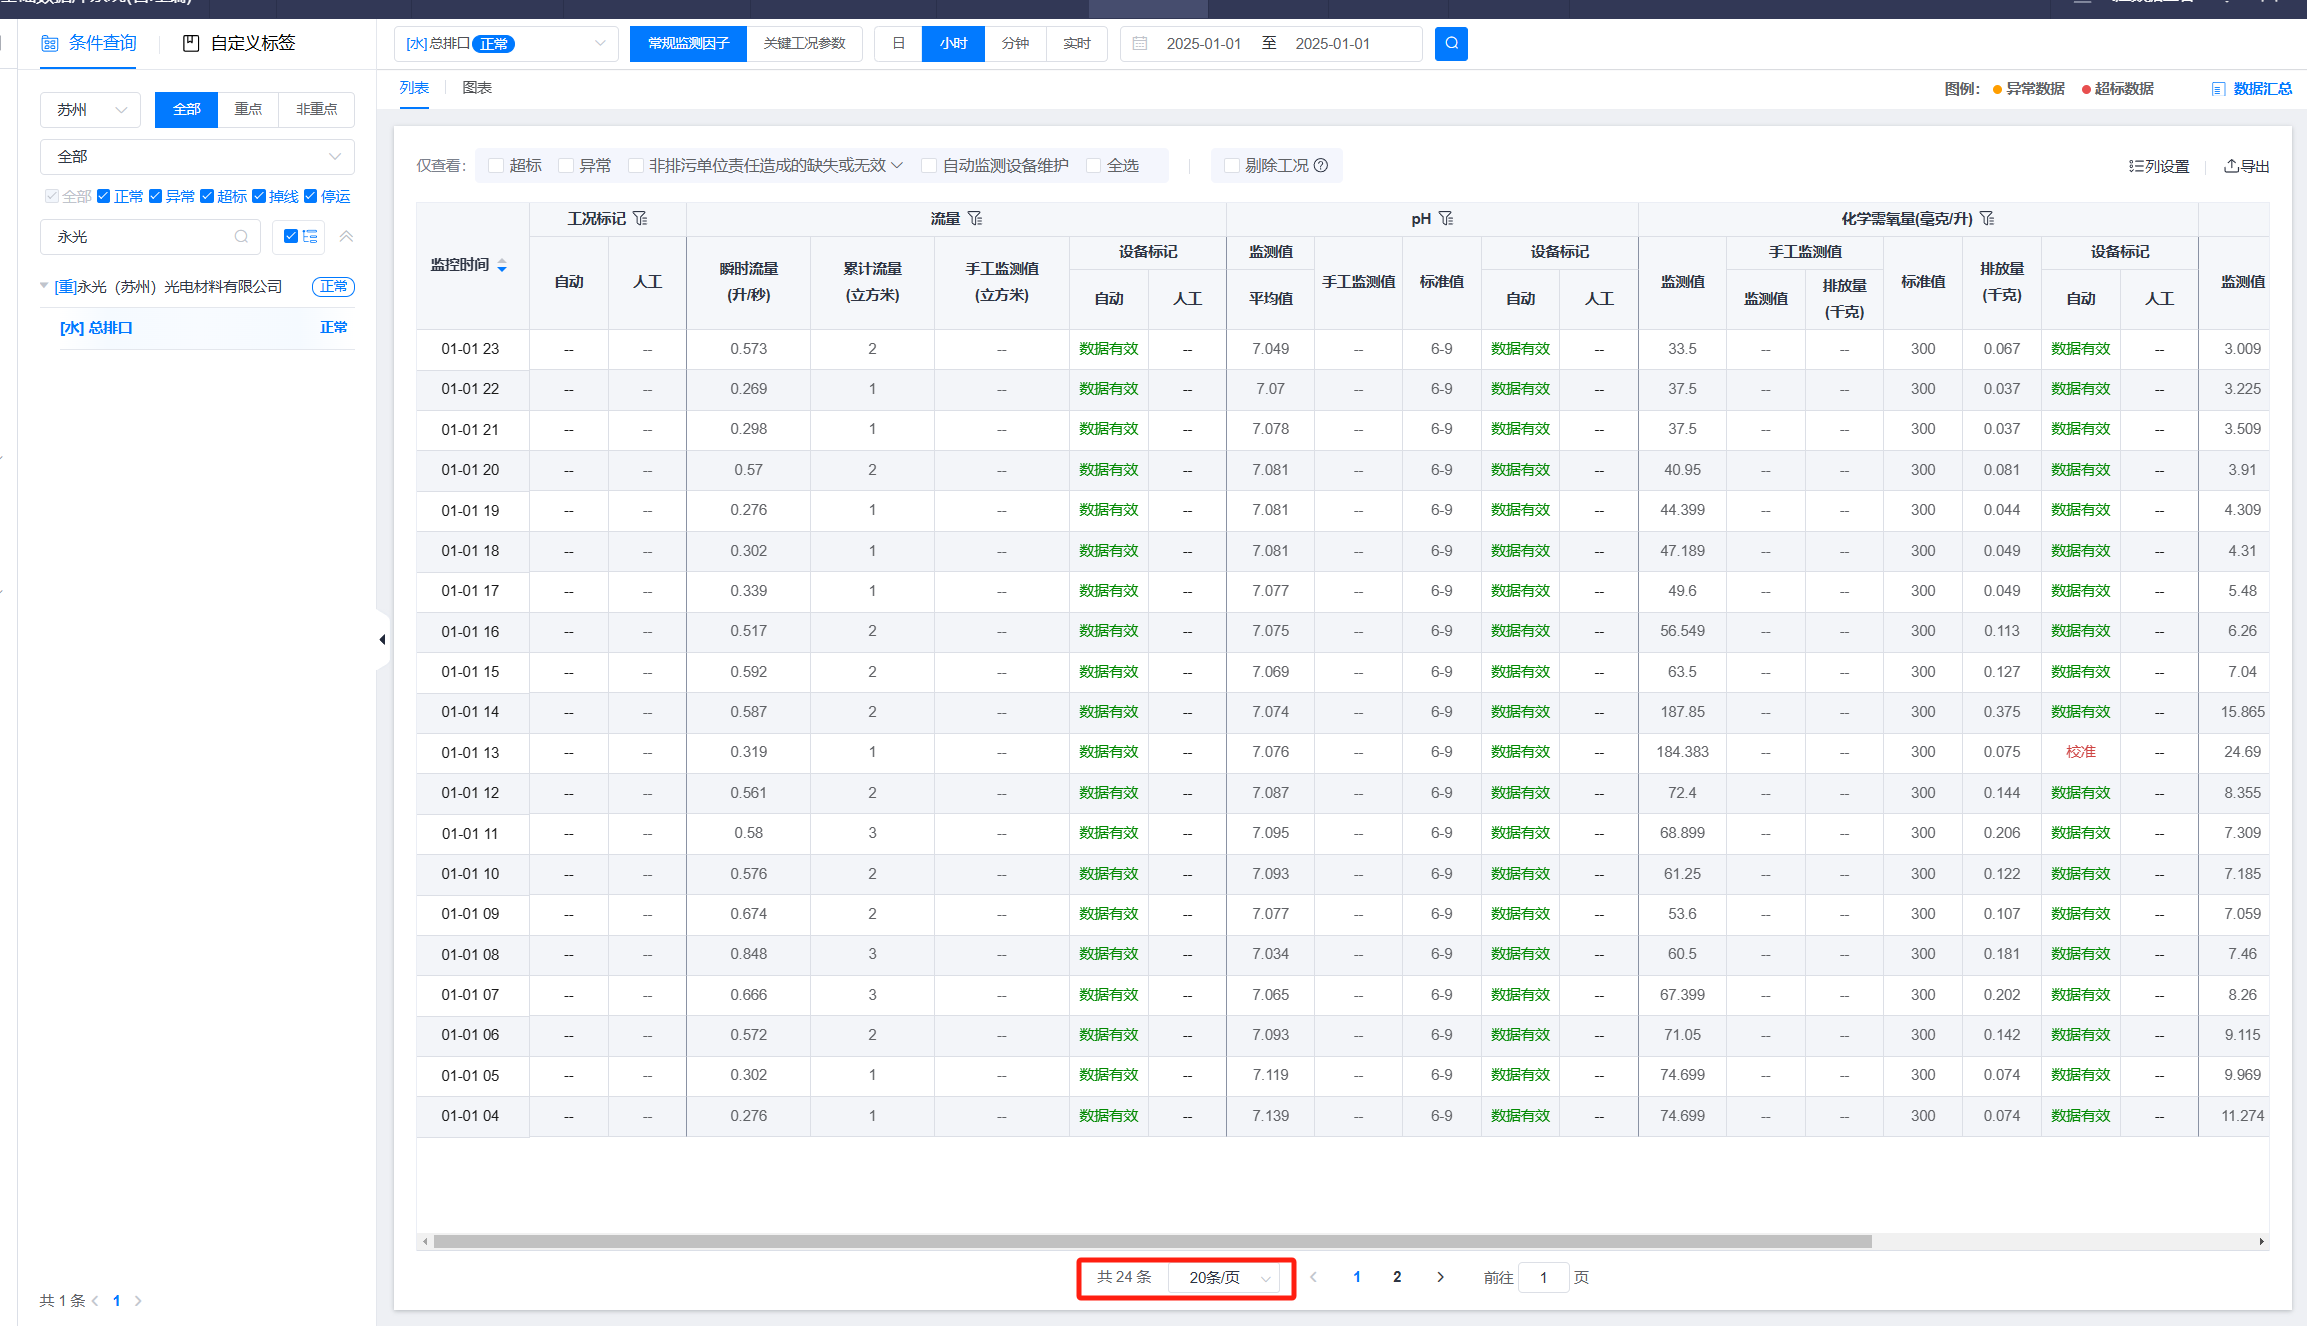Image resolution: width=2307 pixels, height=1326 pixels.
Task: Select the 常规监测因子 tab
Action: point(688,43)
